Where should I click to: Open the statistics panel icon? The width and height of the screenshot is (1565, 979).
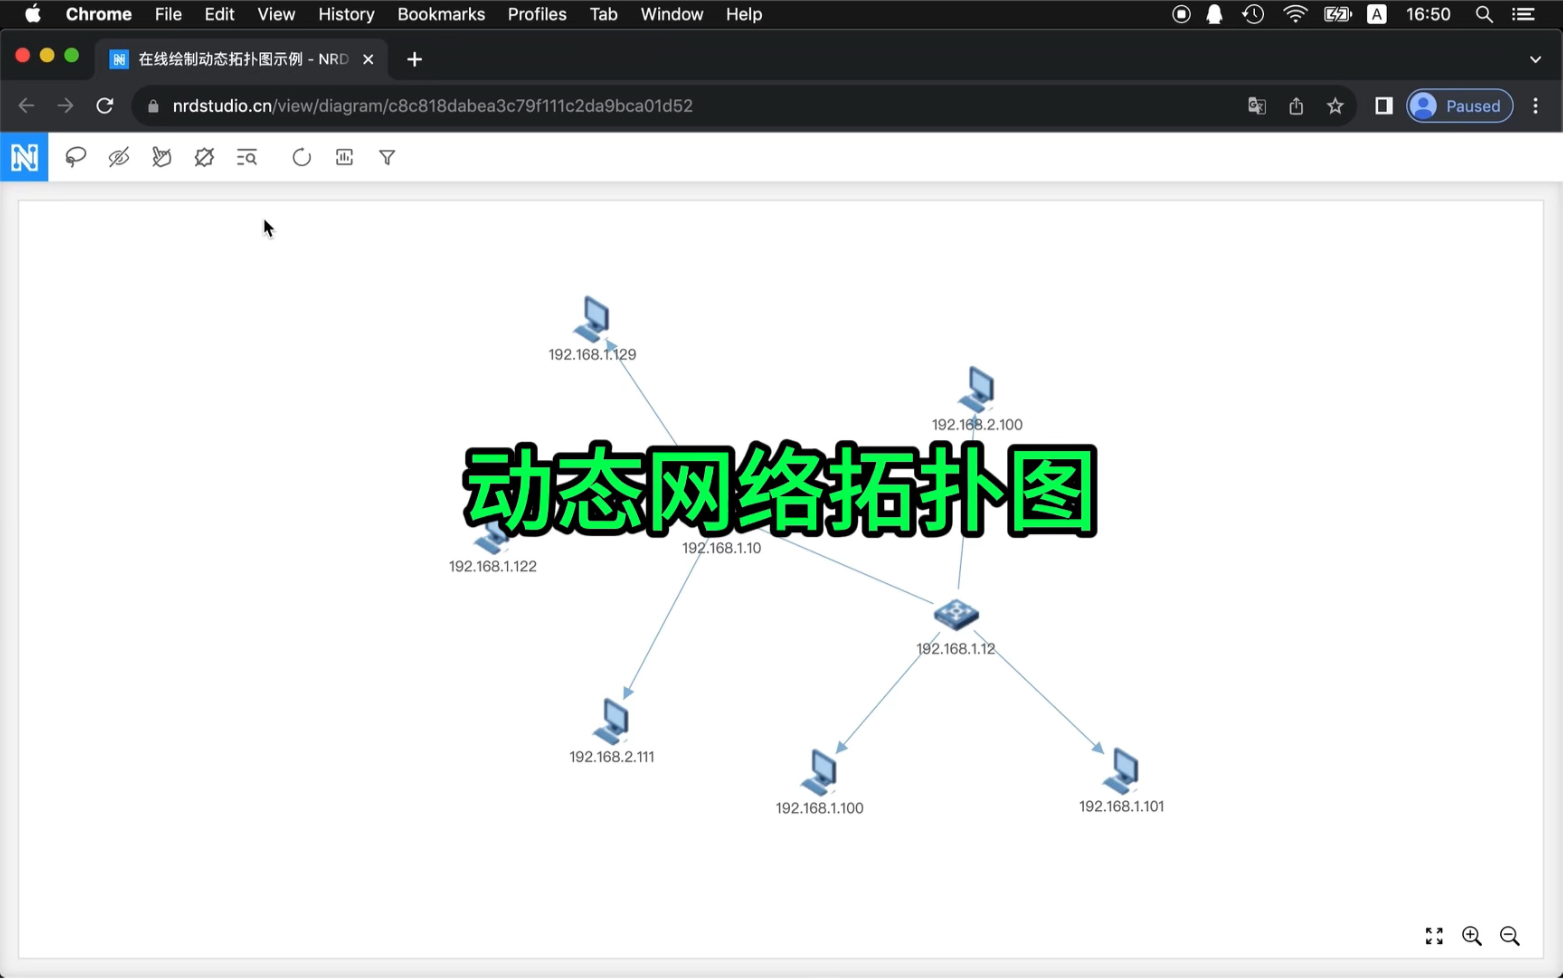pyautogui.click(x=344, y=157)
